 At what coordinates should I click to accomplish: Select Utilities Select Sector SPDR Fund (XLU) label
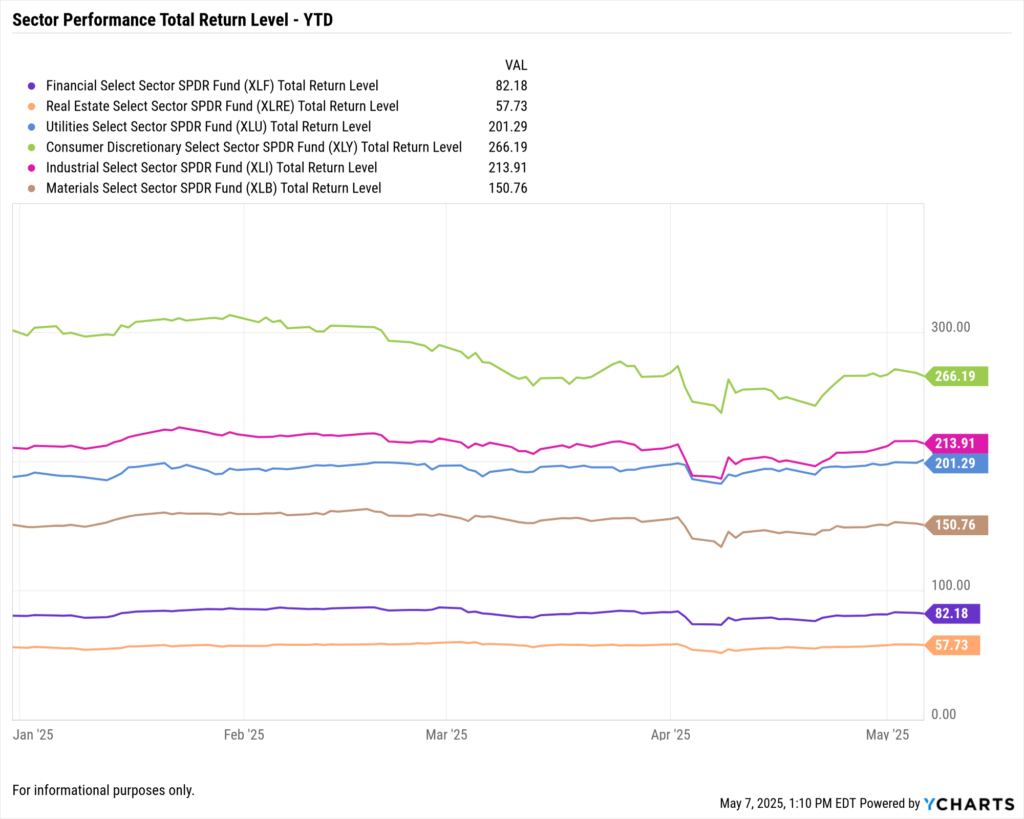tap(208, 127)
